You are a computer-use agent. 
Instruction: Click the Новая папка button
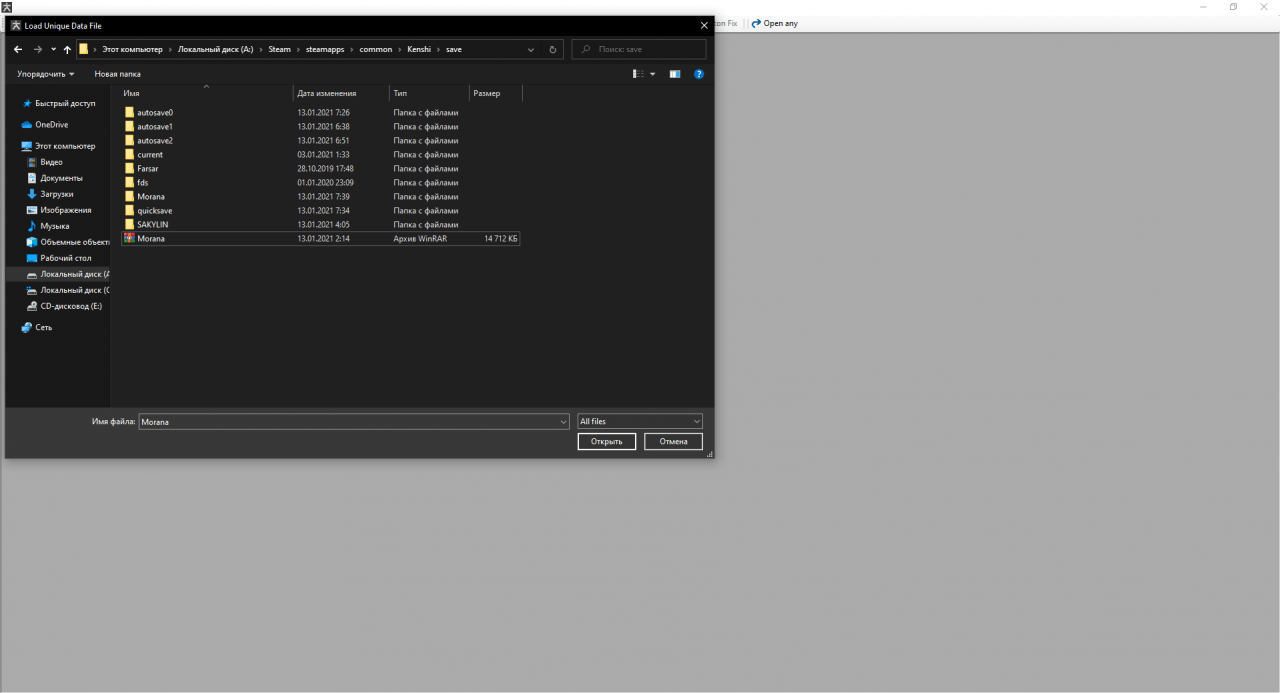116,73
